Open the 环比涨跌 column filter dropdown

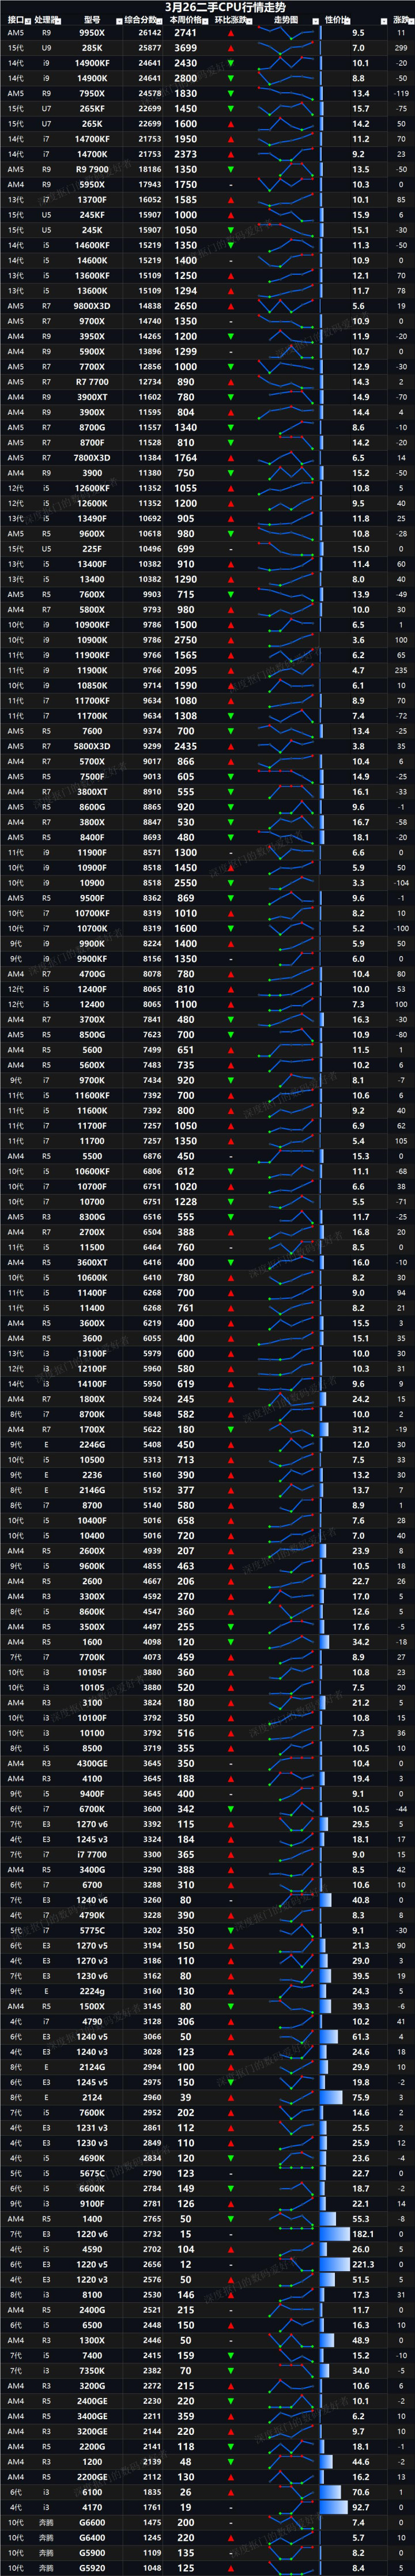point(250,20)
